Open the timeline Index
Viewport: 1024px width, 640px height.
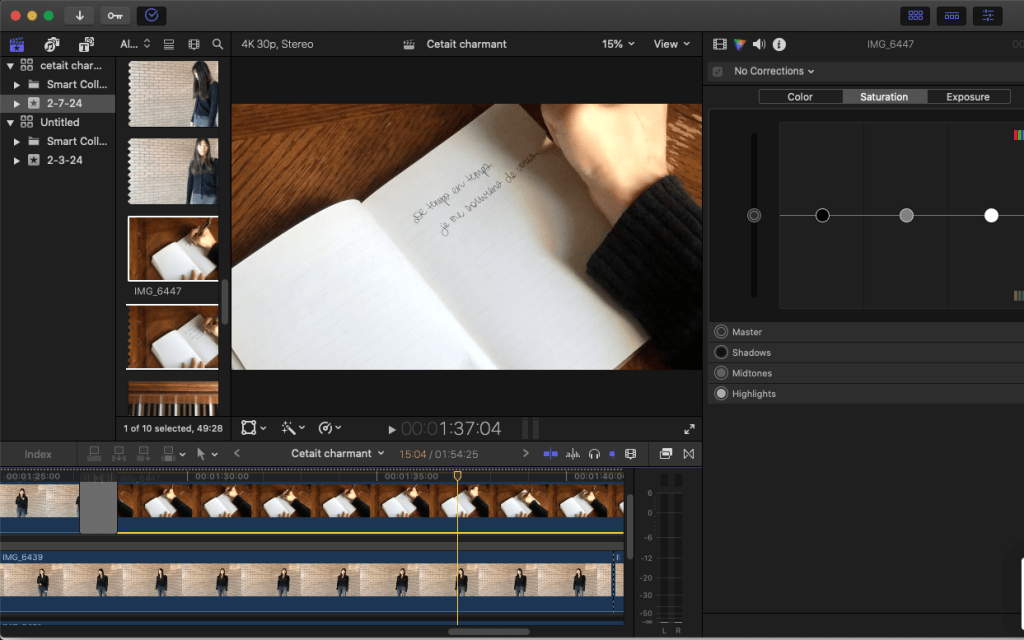38,454
